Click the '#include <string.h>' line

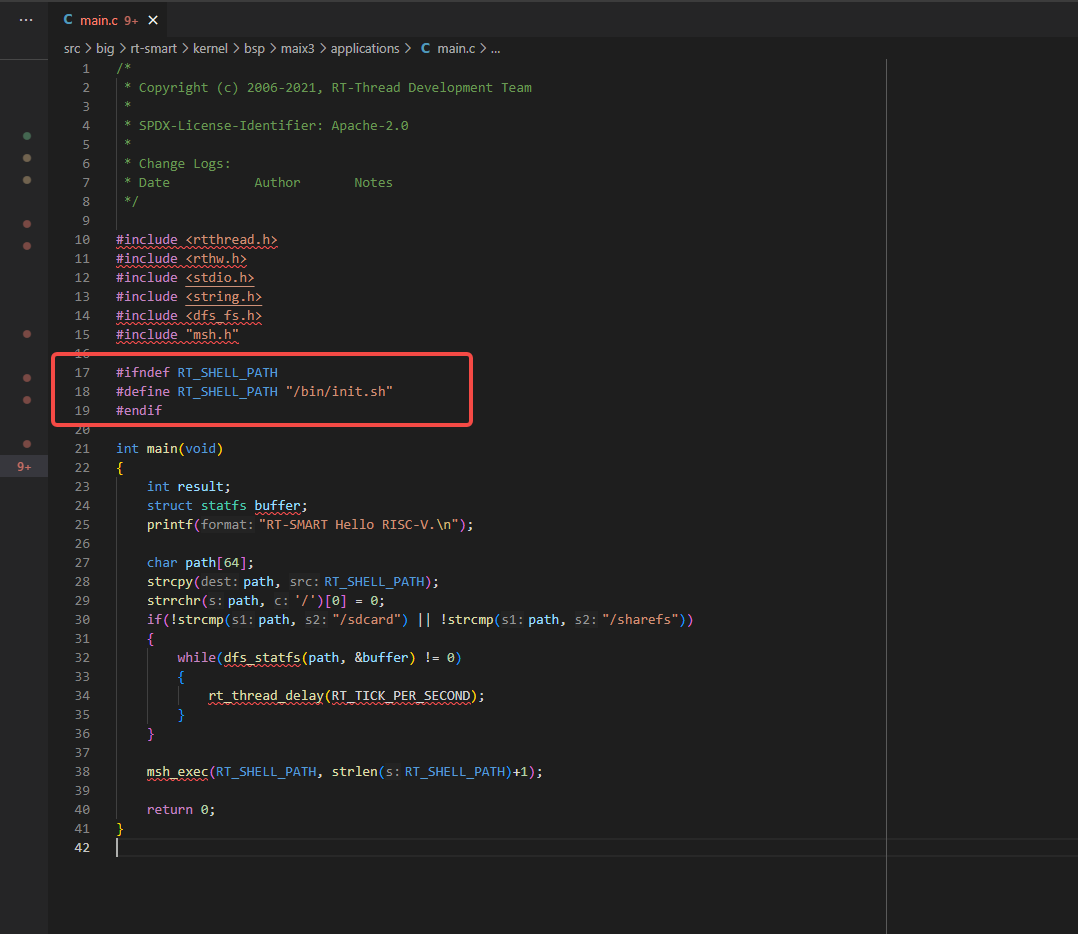click(189, 297)
